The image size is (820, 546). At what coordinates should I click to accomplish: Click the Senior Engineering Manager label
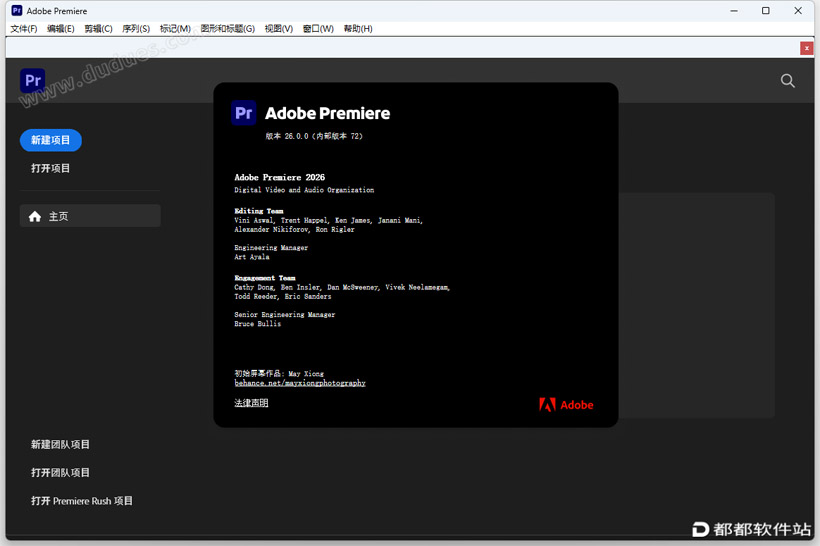click(x=285, y=315)
